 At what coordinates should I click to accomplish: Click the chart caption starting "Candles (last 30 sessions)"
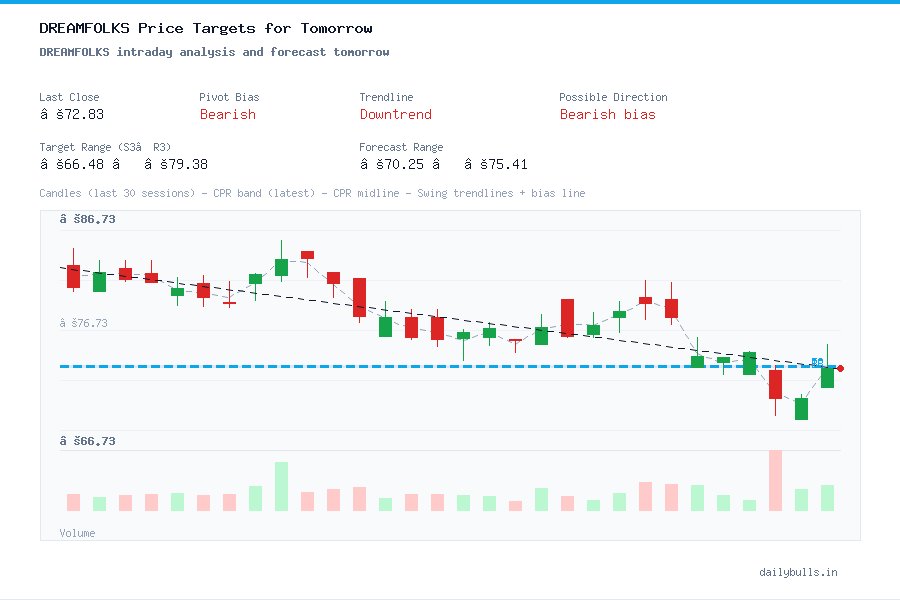point(312,193)
